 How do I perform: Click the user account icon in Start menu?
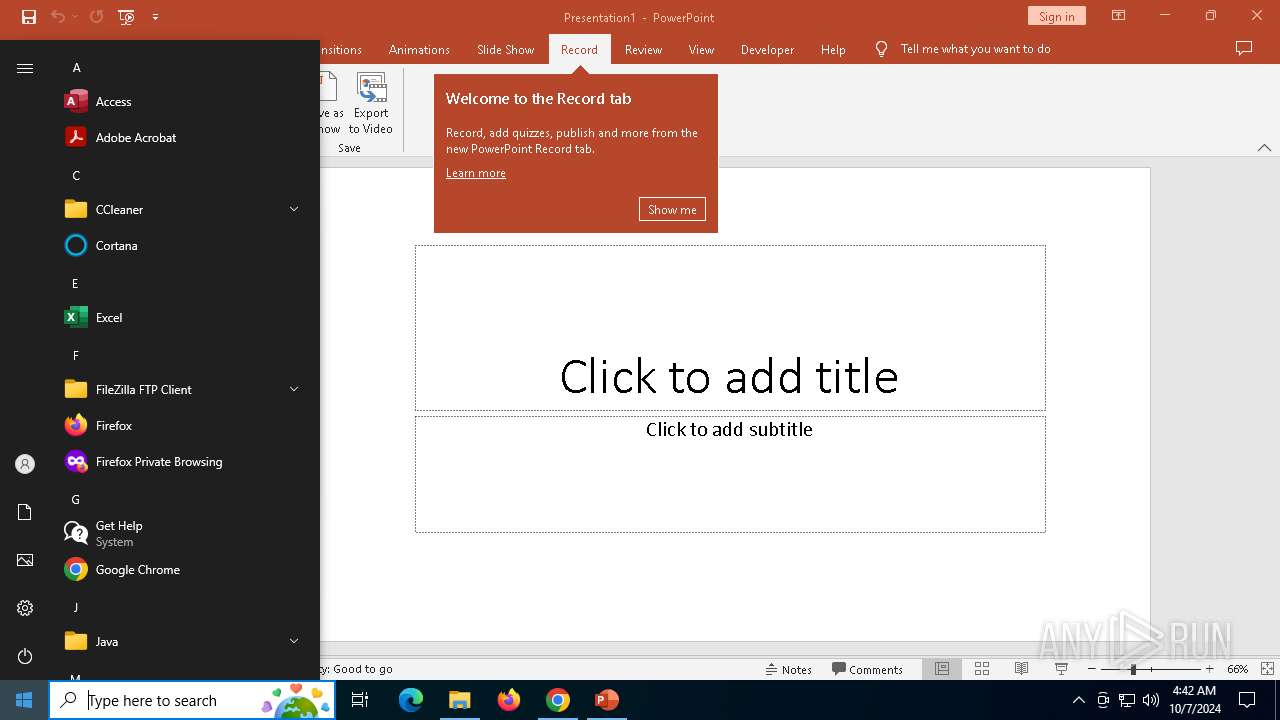coord(25,464)
